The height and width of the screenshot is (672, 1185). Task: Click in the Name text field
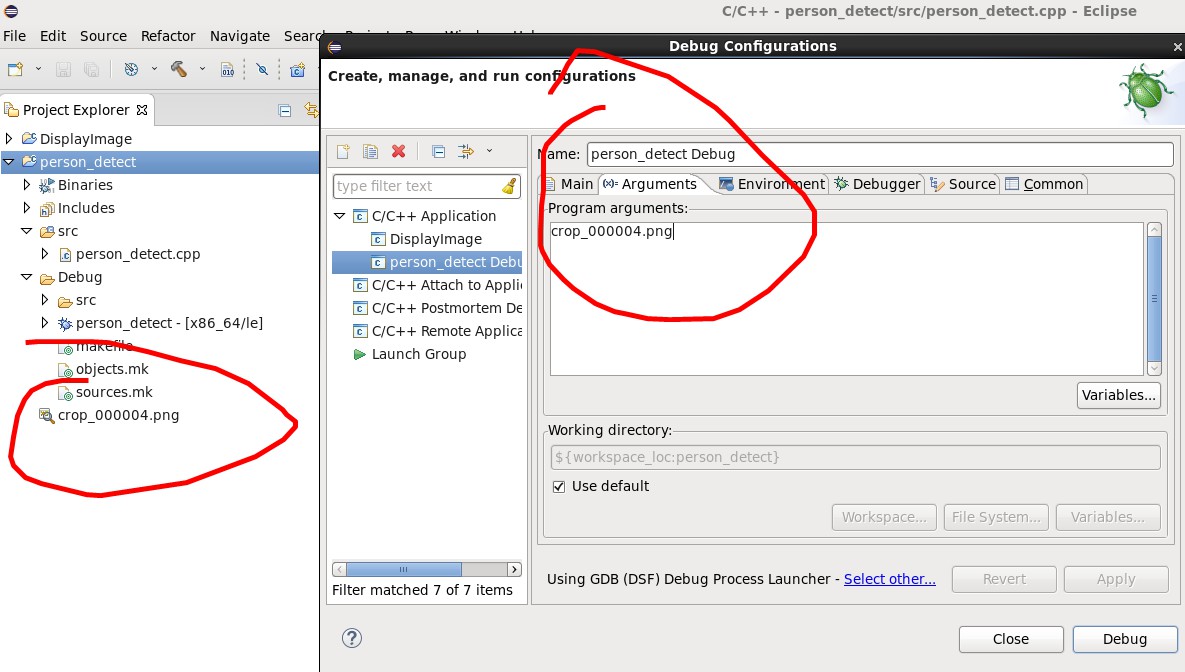878,154
